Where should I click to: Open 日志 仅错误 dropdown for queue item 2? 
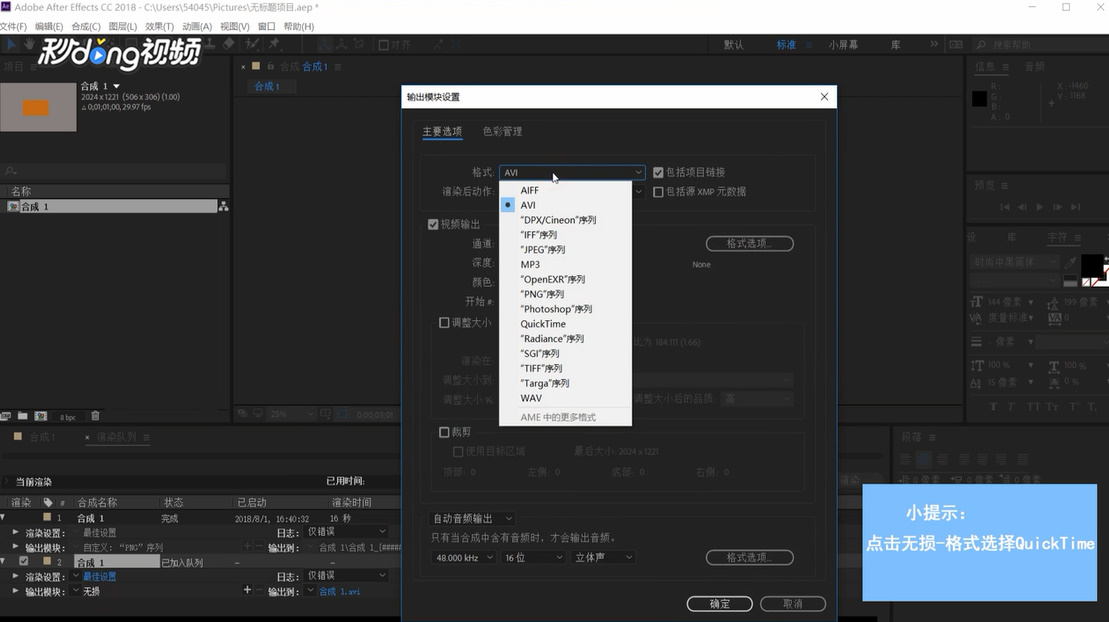[x=347, y=575]
